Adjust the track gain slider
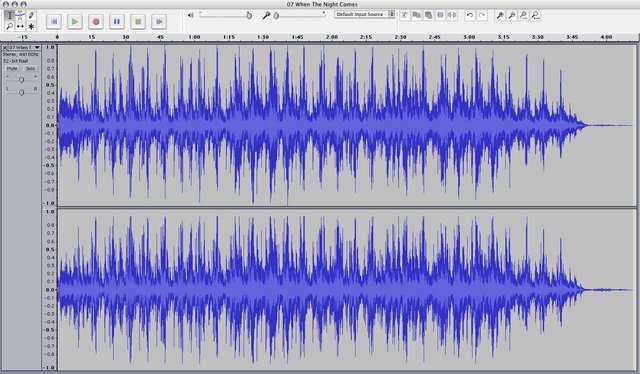Screen dimensions: 640x374 point(21,79)
